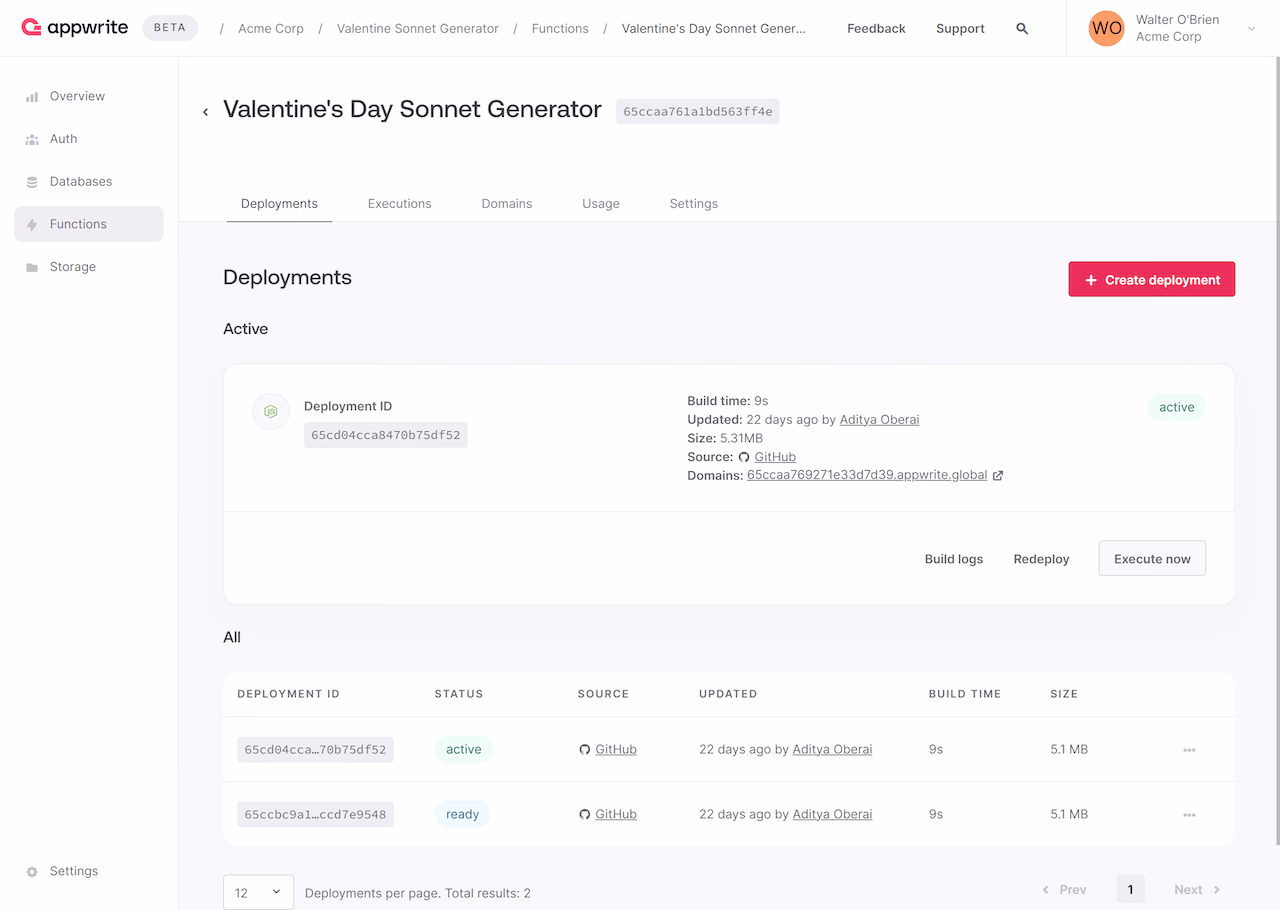Viewport: 1280px width, 910px height.
Task: Click the Valentine's Day Sonnet Gener… breadcrumb
Action: tap(714, 29)
